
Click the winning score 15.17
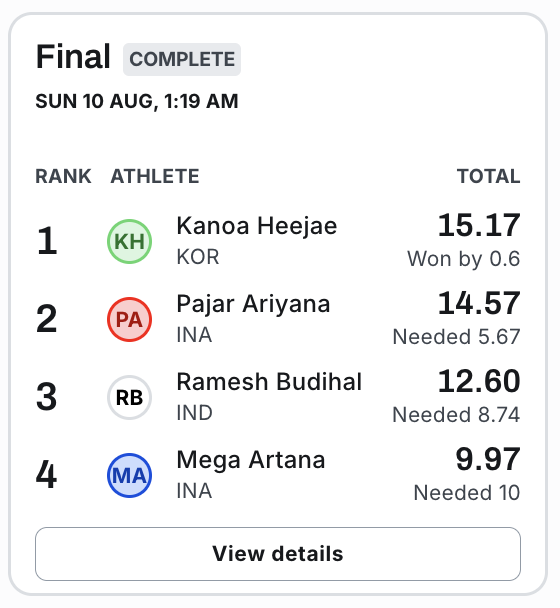tap(479, 225)
